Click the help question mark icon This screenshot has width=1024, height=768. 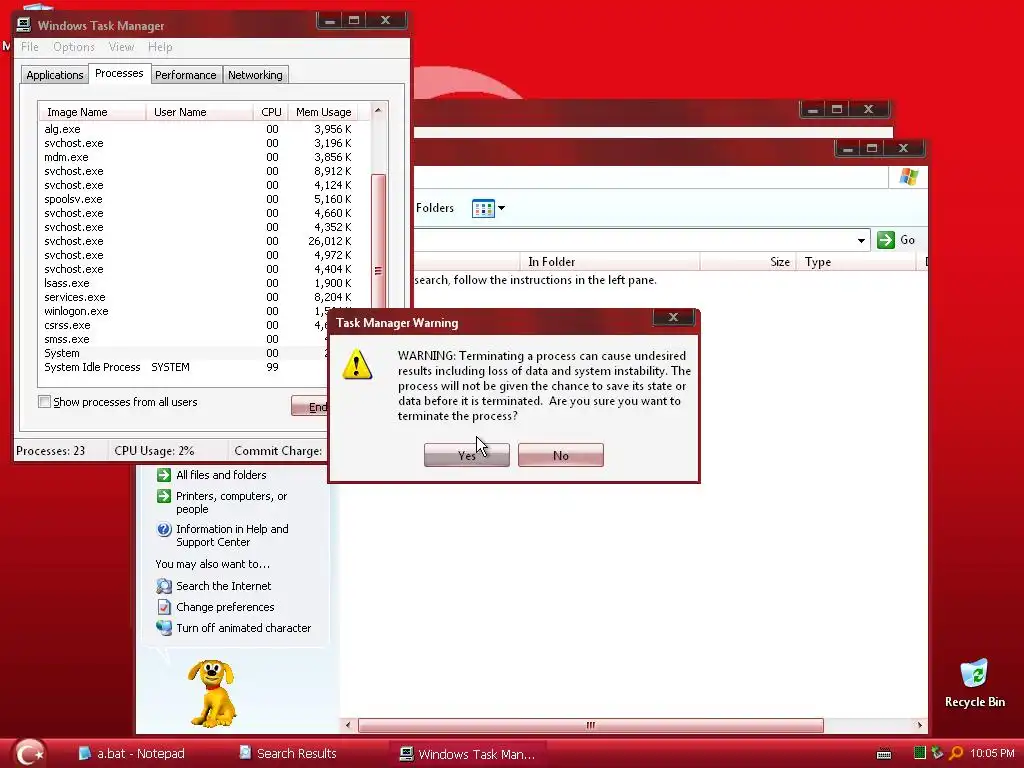(163, 529)
